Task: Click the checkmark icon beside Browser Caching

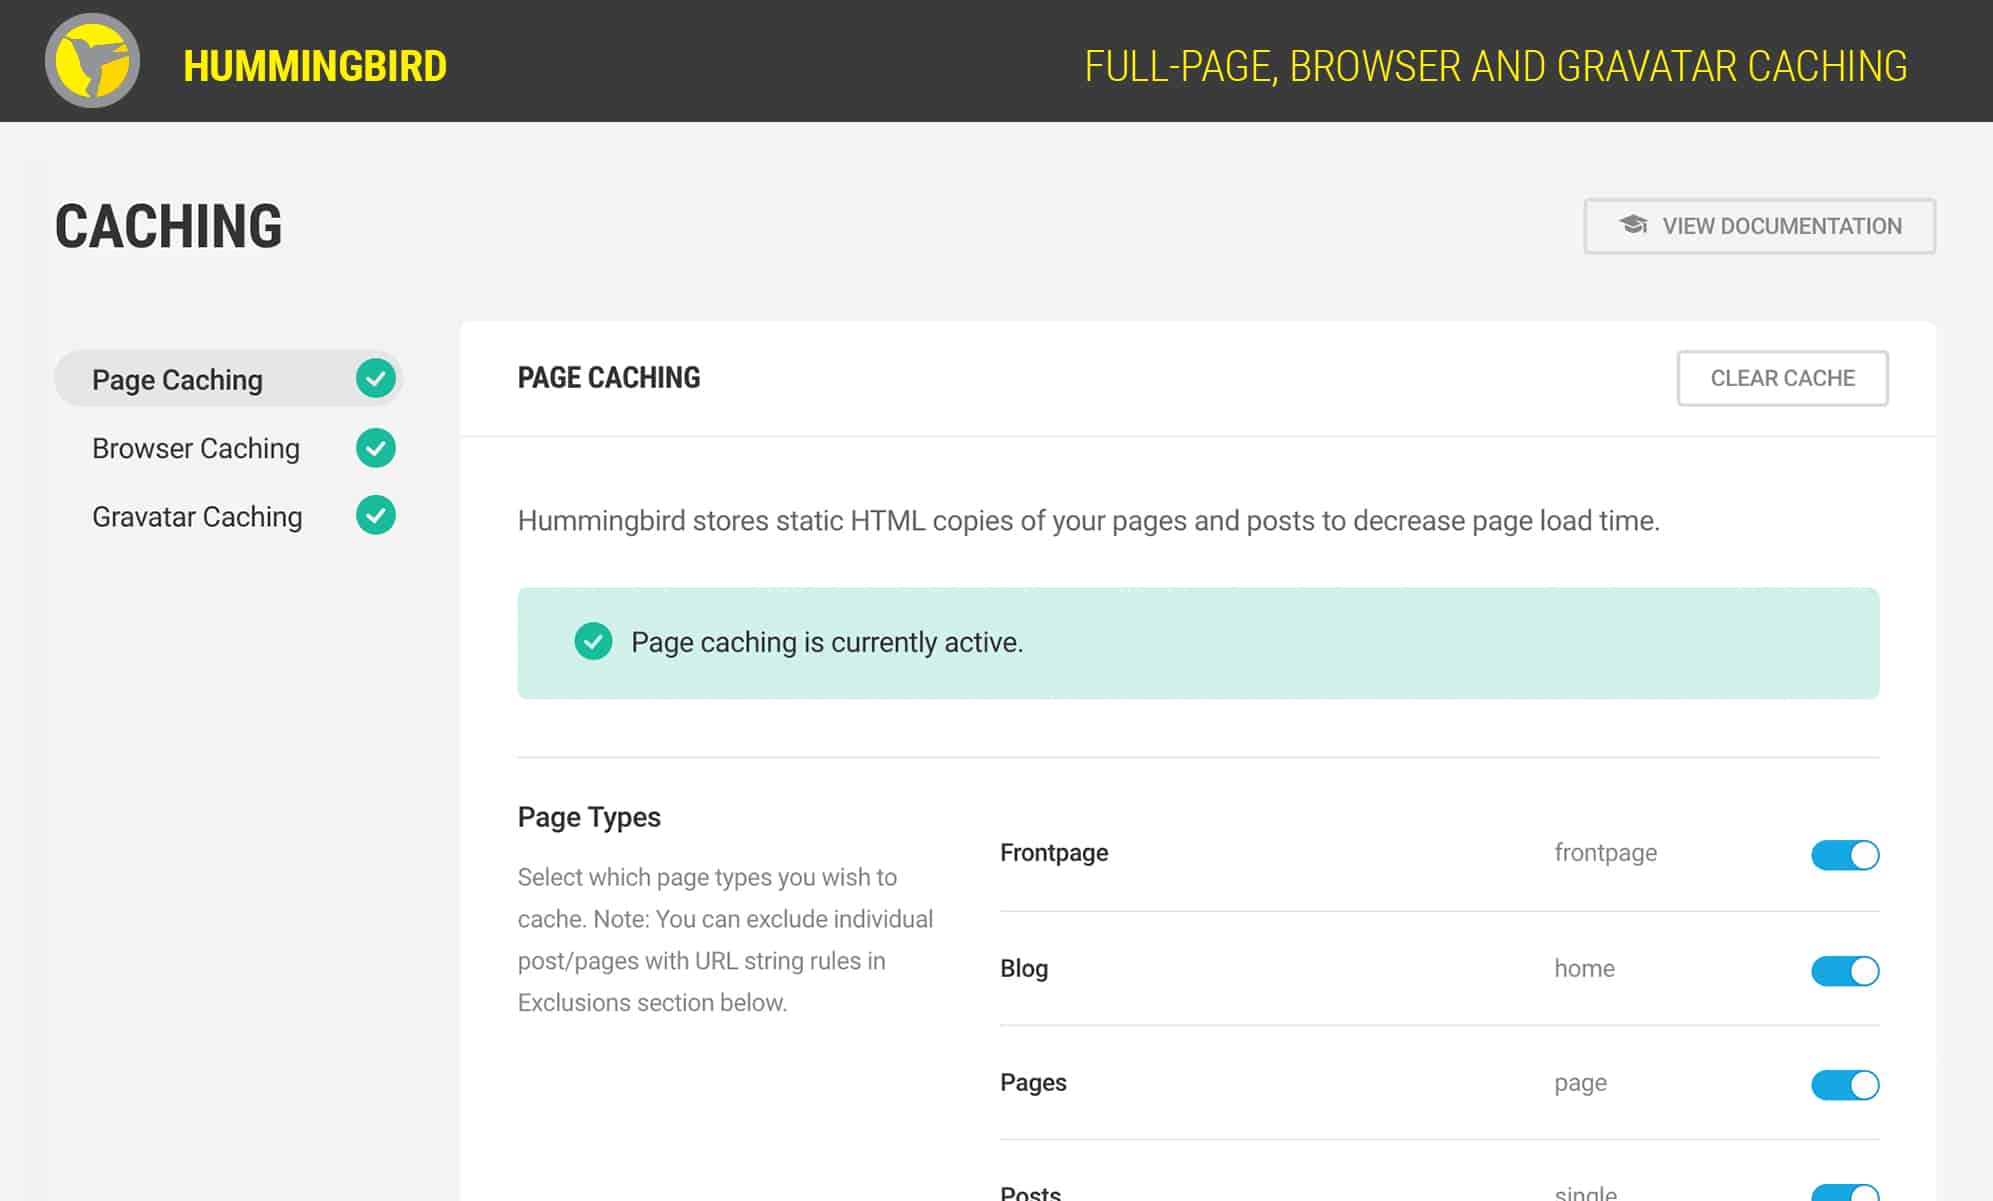Action: [376, 449]
